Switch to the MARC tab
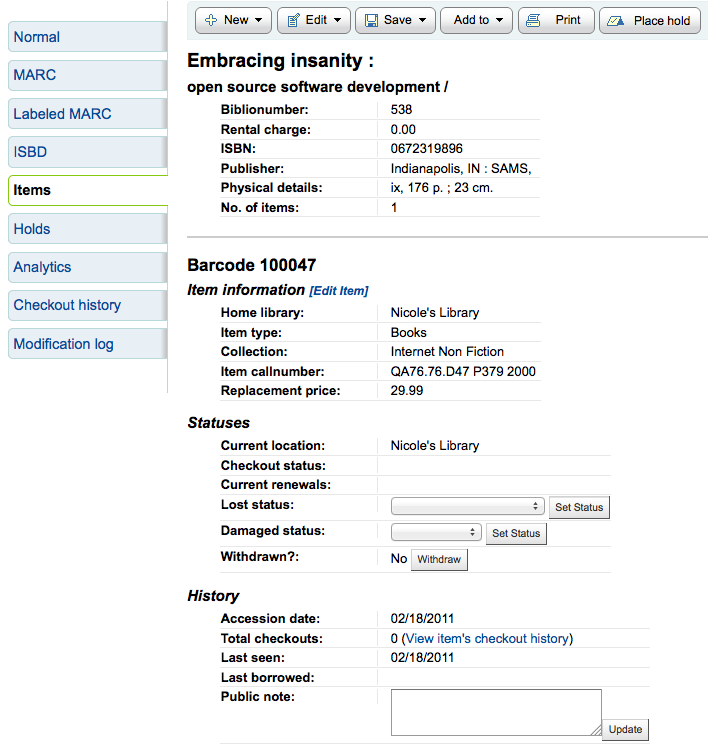 (x=86, y=76)
